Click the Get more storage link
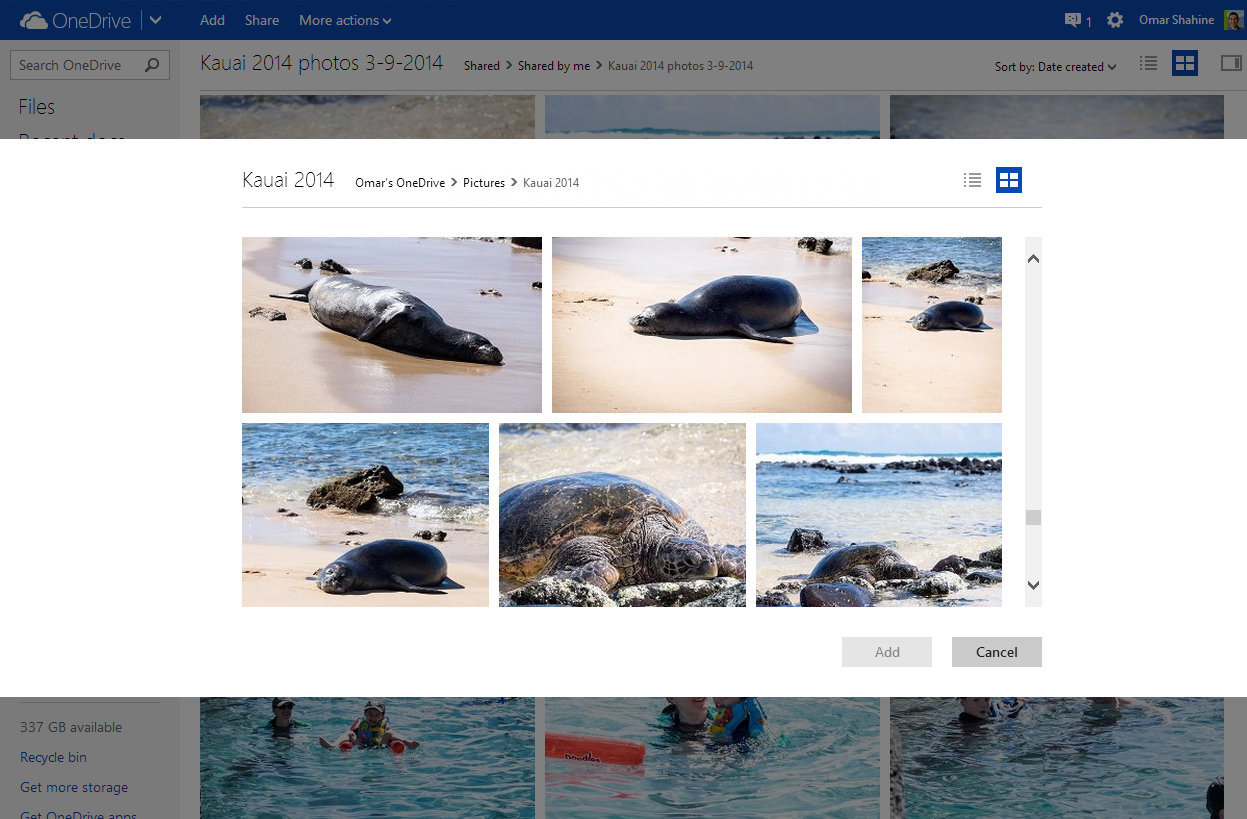 pos(73,787)
